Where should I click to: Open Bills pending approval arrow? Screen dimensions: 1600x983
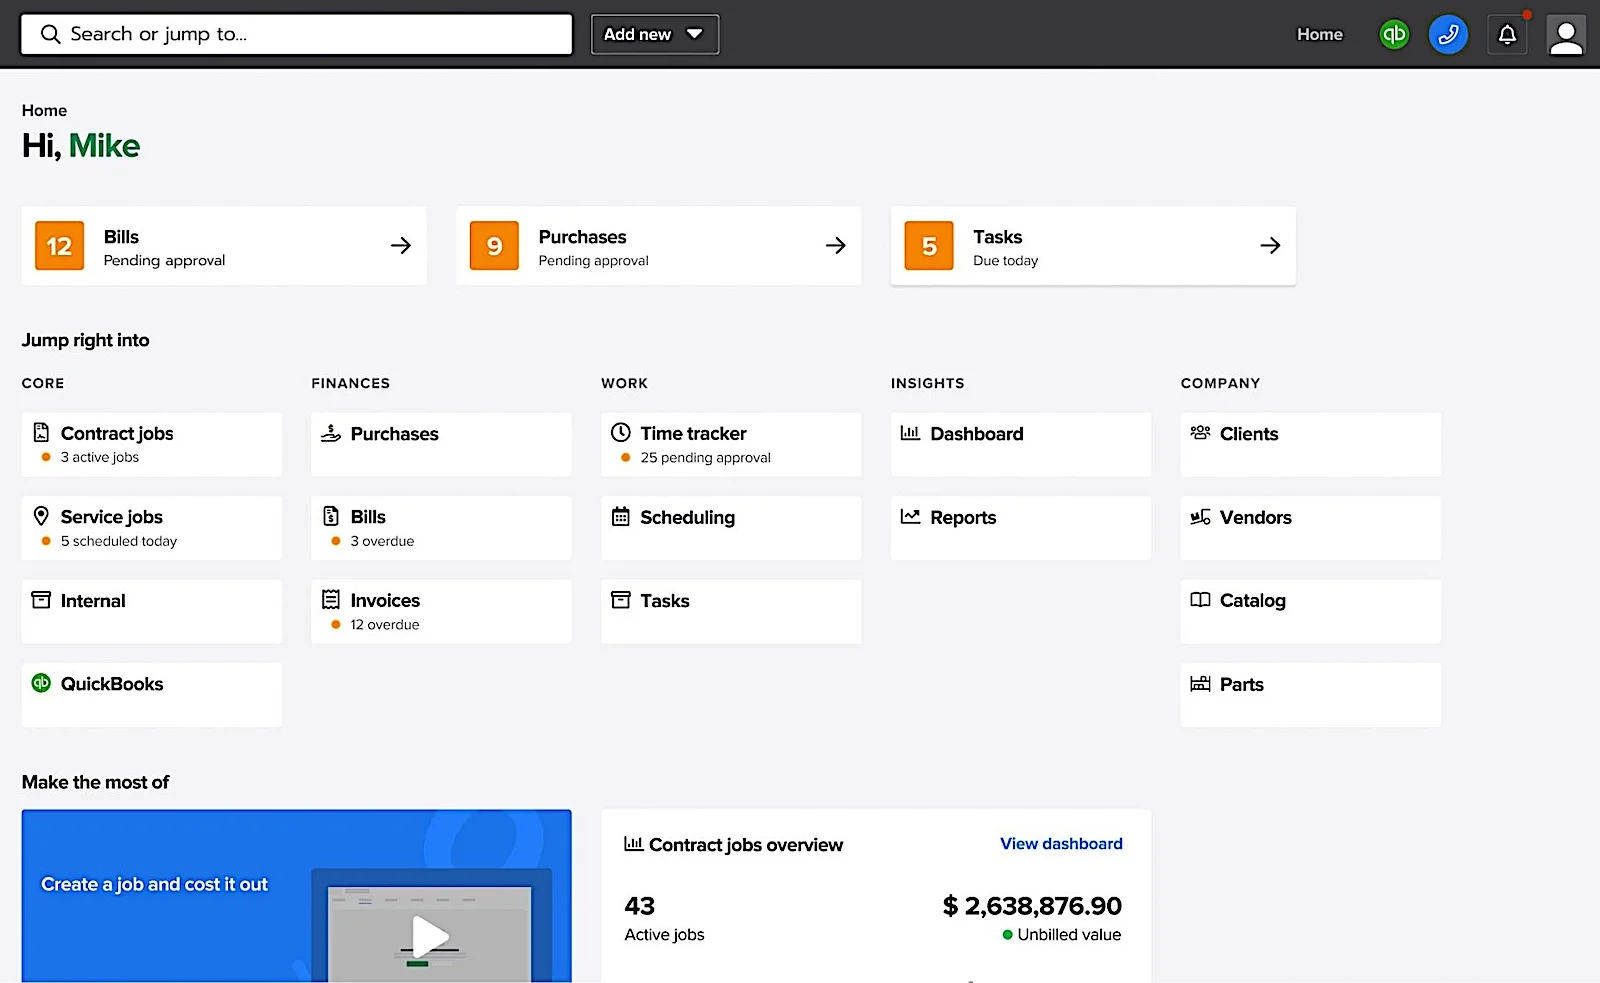(401, 246)
